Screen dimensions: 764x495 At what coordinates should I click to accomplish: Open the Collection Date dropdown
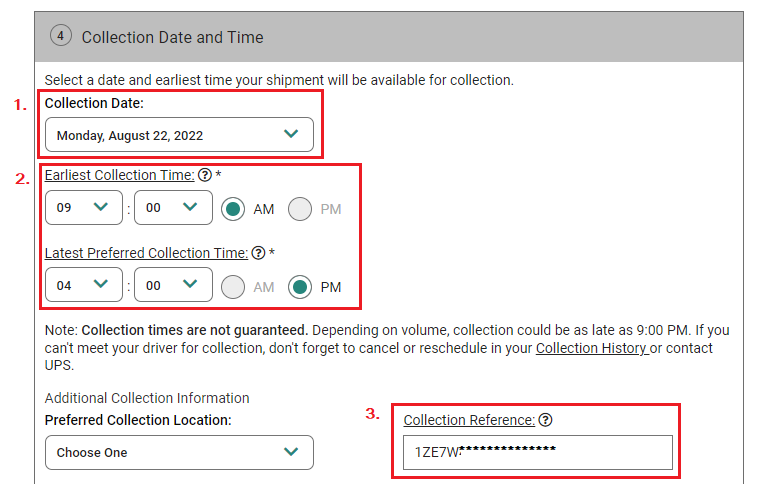[179, 135]
